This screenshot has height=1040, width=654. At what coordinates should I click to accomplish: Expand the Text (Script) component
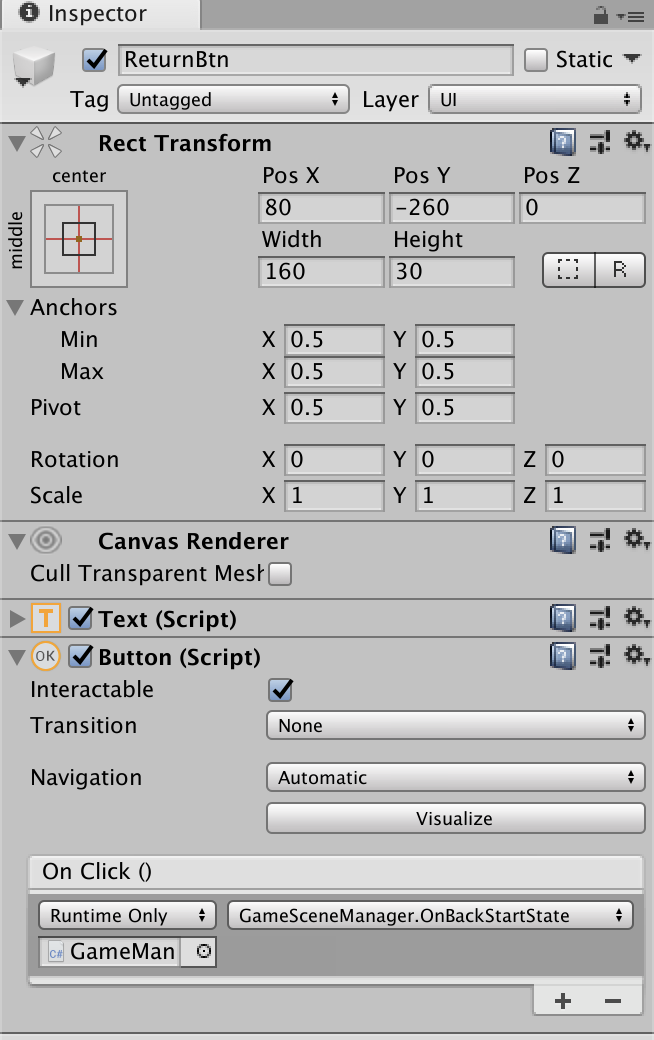[17, 619]
